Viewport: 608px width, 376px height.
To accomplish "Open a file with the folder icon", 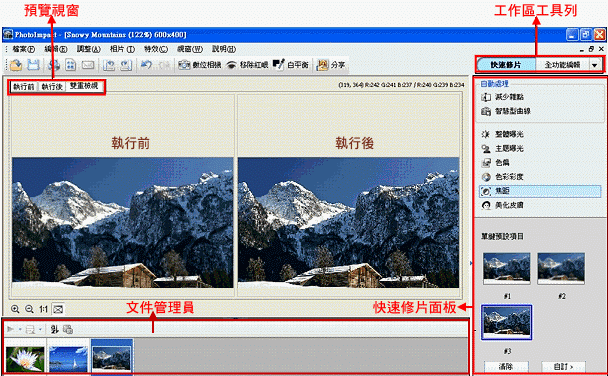I will [x=16, y=65].
